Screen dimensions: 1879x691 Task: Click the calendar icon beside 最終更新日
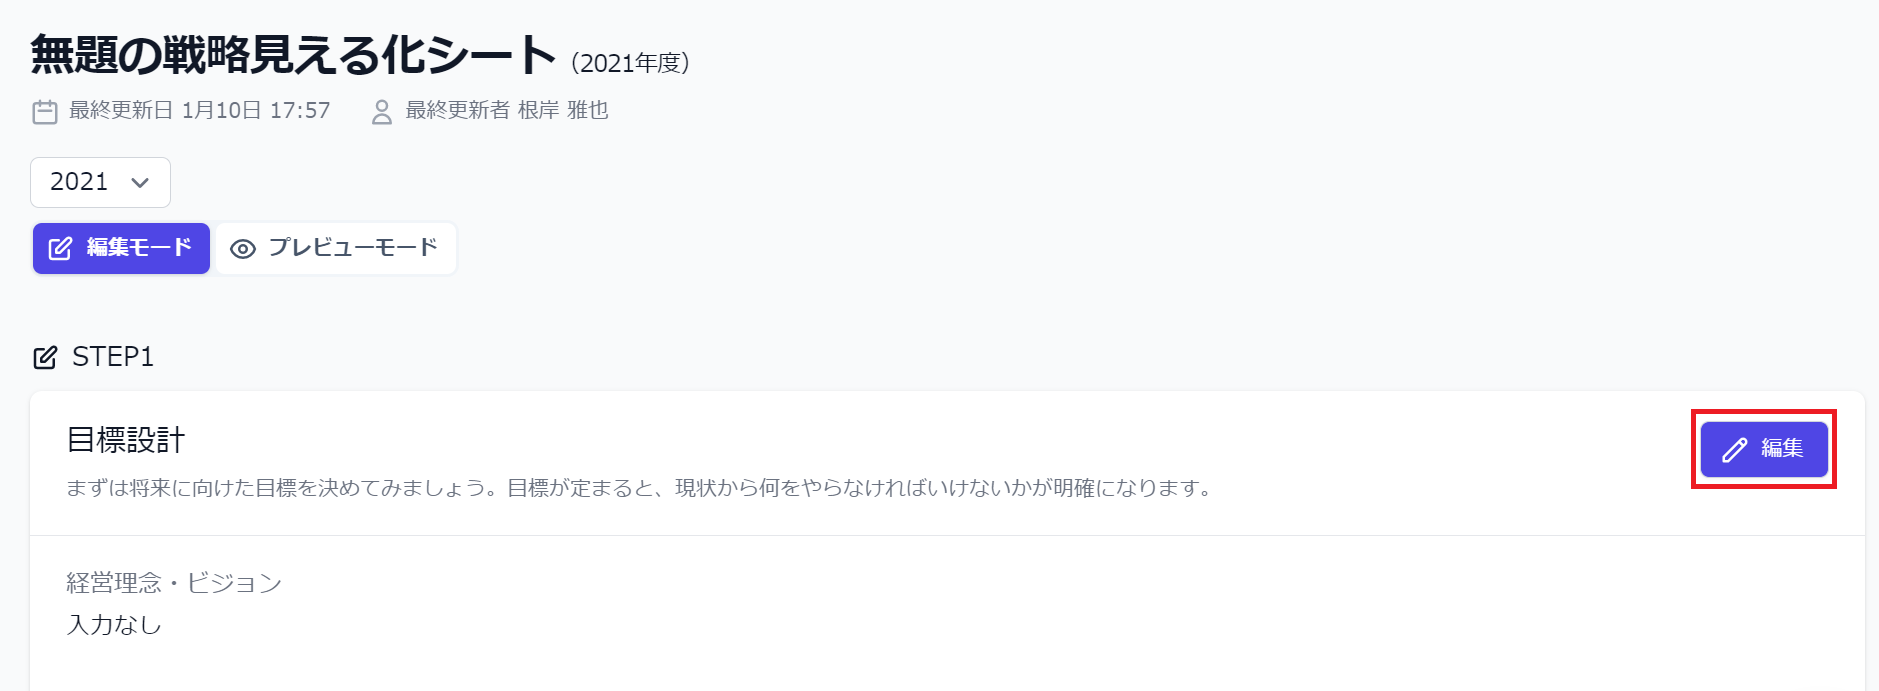tap(45, 112)
